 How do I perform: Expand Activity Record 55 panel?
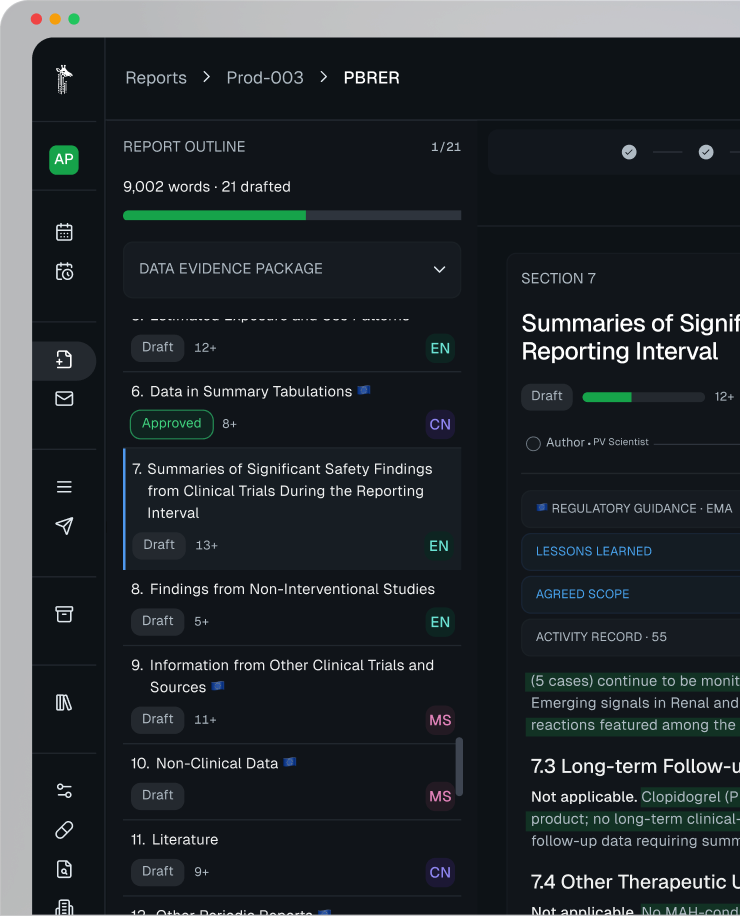(x=630, y=637)
